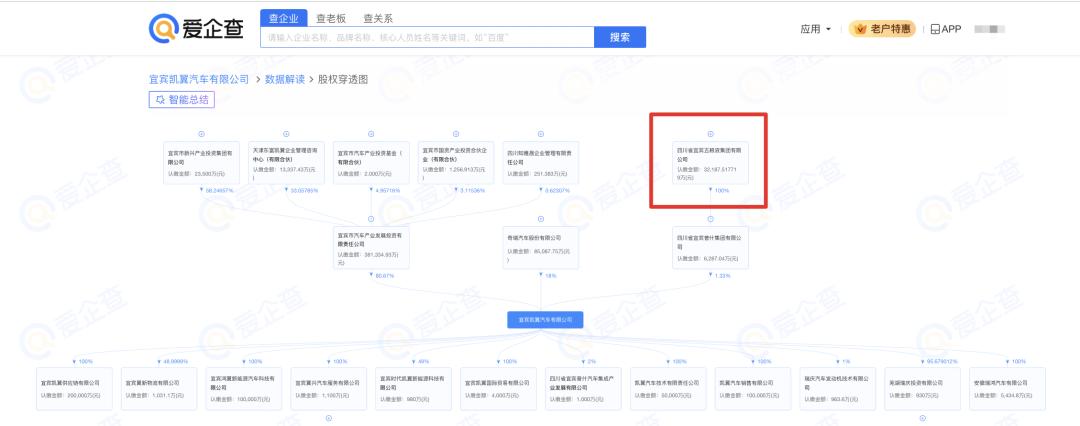Expand plus icon above 宜宾市新兴产业投资集团

(x=201, y=134)
